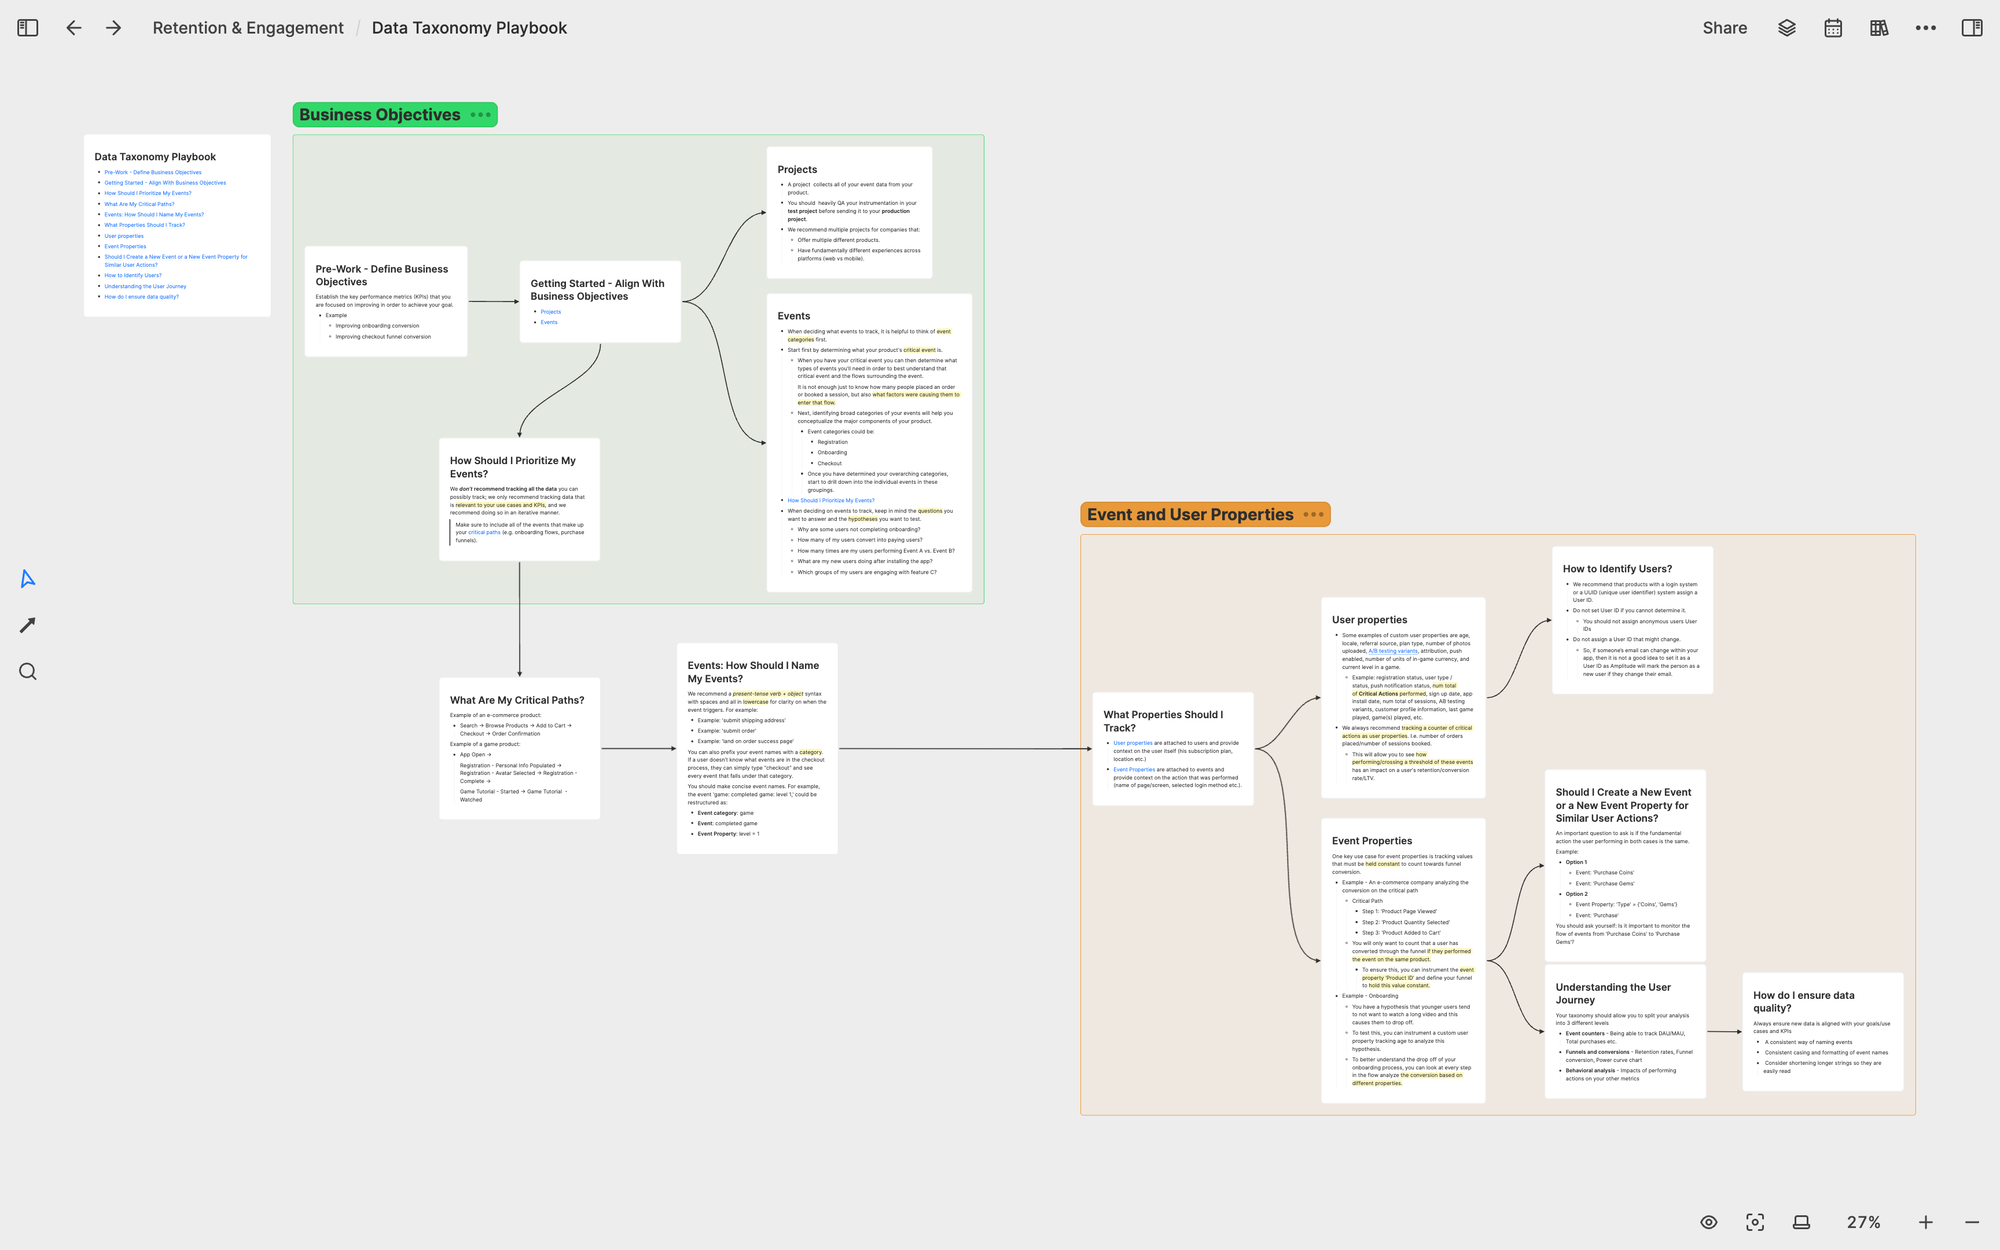The height and width of the screenshot is (1250, 2000).
Task: Click the Share button
Action: tap(1725, 28)
